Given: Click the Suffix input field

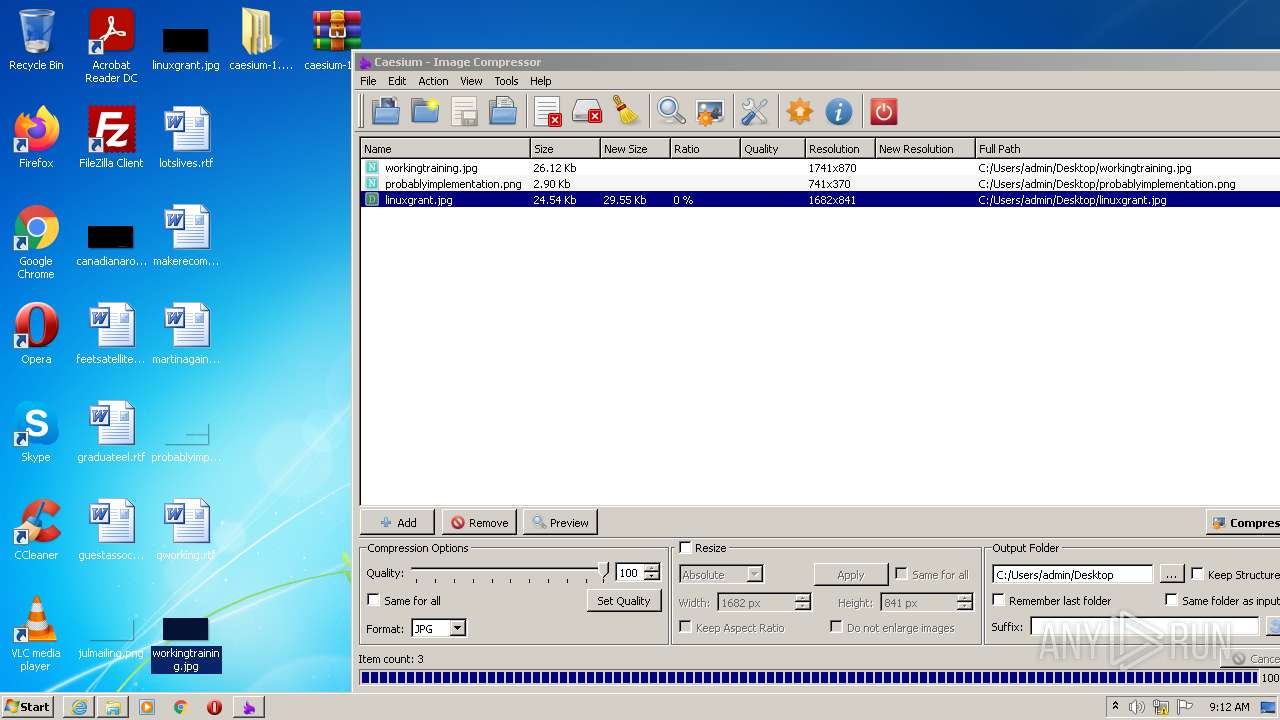Looking at the screenshot, I should [1144, 627].
